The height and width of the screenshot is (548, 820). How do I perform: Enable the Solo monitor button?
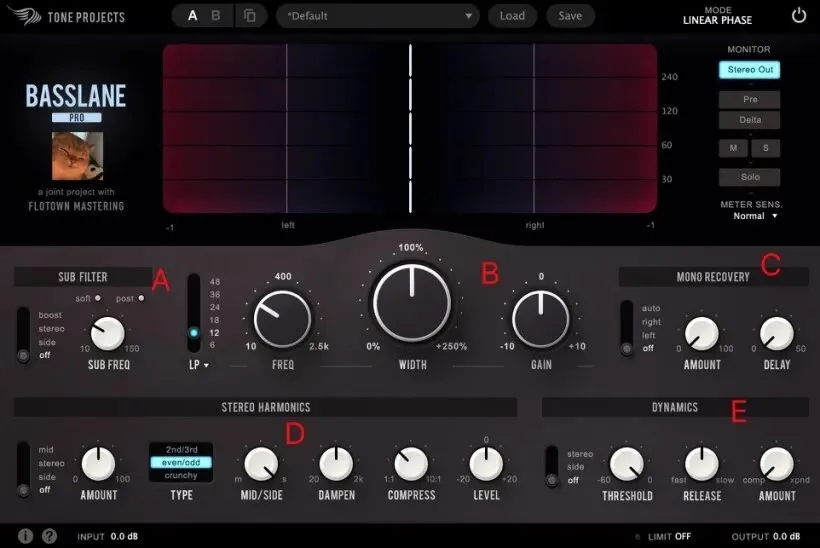pyautogui.click(x=749, y=177)
